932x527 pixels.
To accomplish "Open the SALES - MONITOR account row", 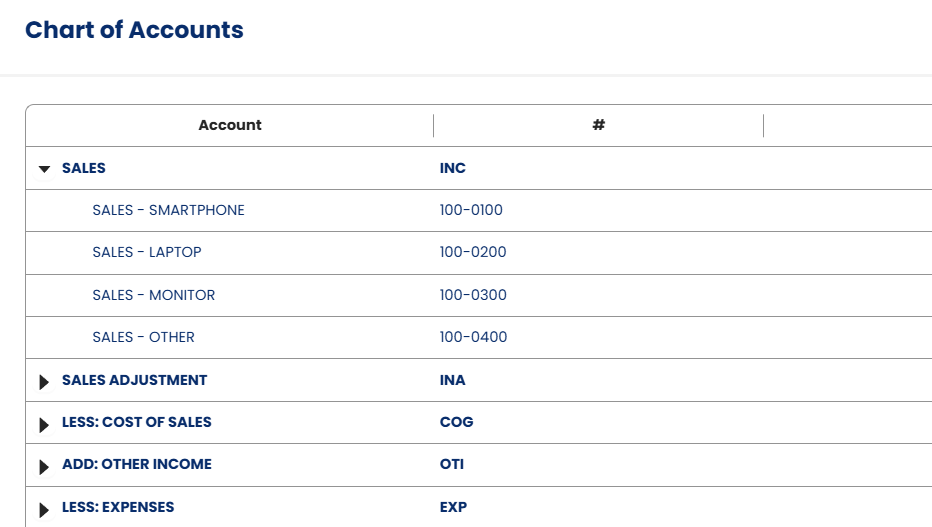I will 153,295.
